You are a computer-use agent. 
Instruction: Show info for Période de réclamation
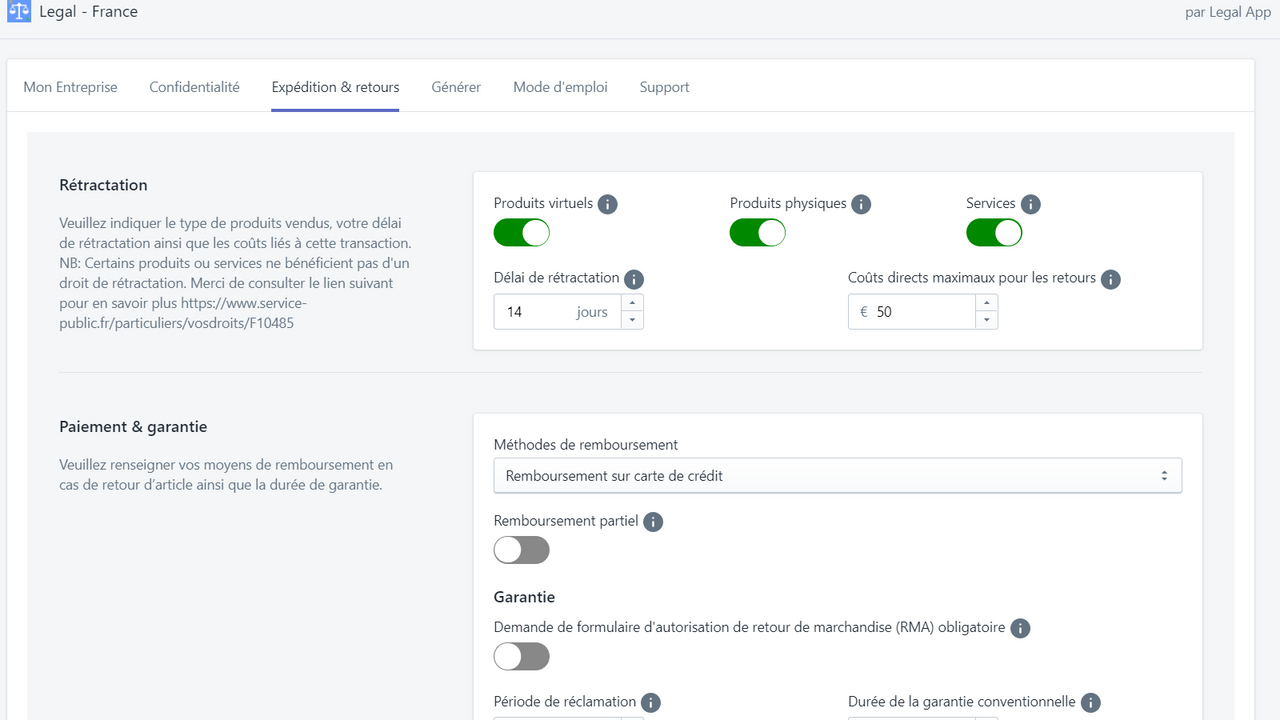651,703
